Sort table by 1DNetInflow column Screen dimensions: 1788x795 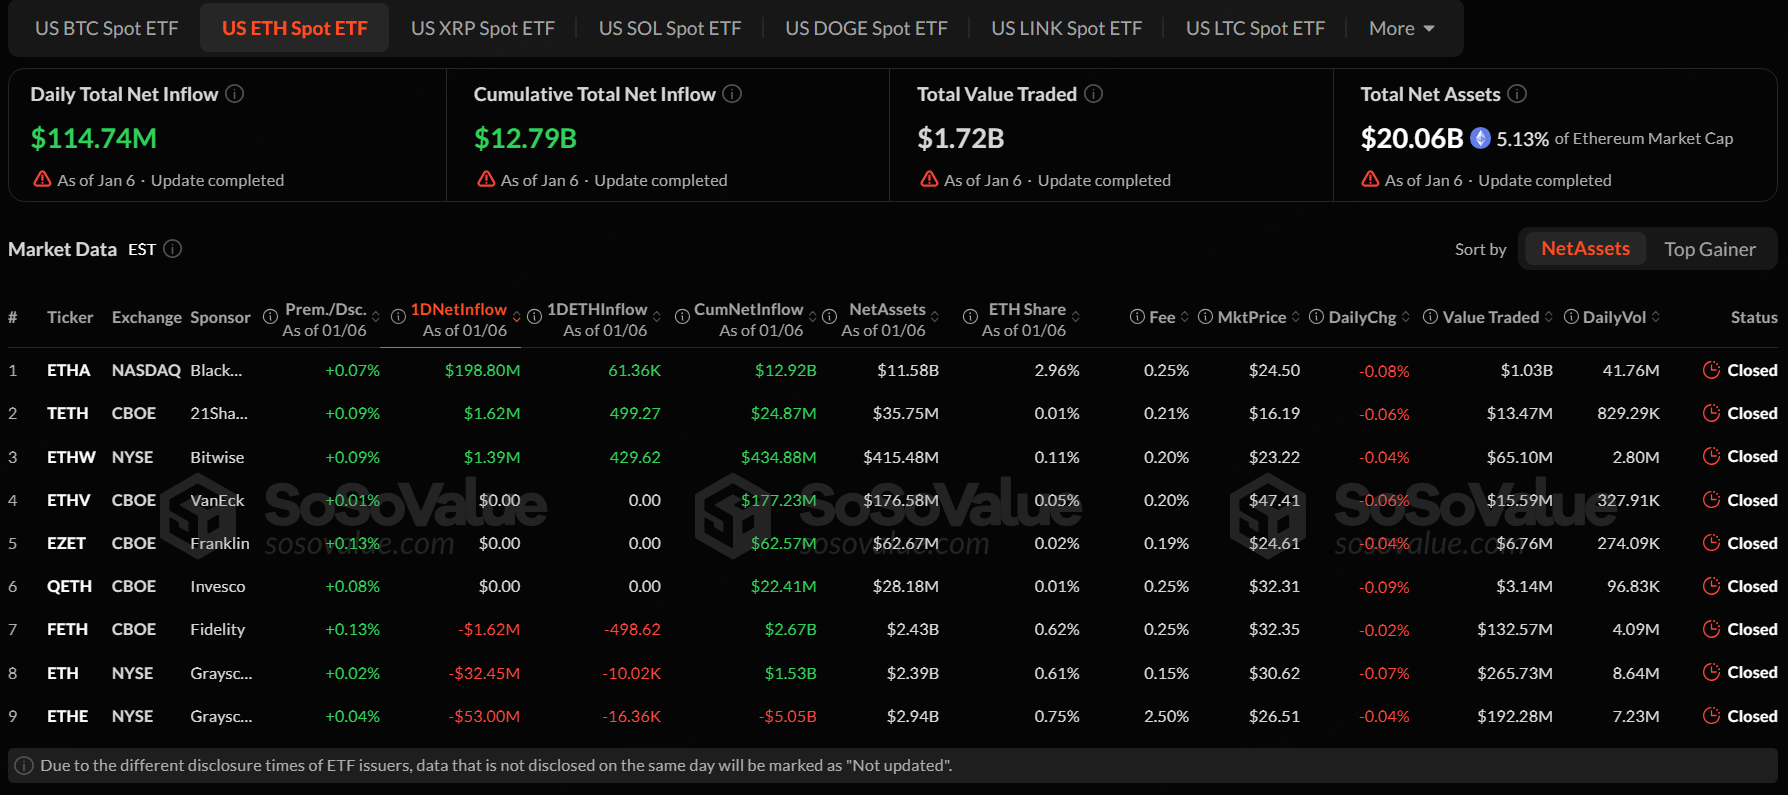[458, 310]
